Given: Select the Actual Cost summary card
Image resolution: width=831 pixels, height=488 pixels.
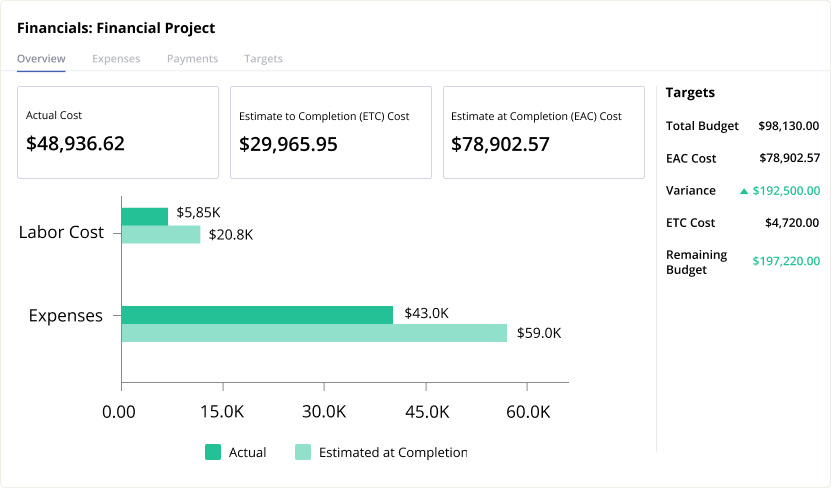Looking at the screenshot, I should (x=117, y=132).
